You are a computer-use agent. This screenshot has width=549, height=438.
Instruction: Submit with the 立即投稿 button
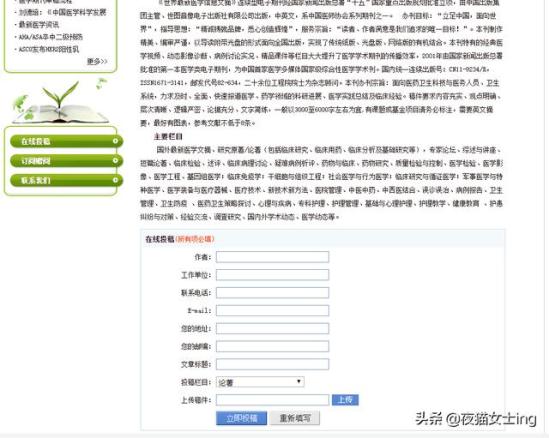tap(242, 418)
